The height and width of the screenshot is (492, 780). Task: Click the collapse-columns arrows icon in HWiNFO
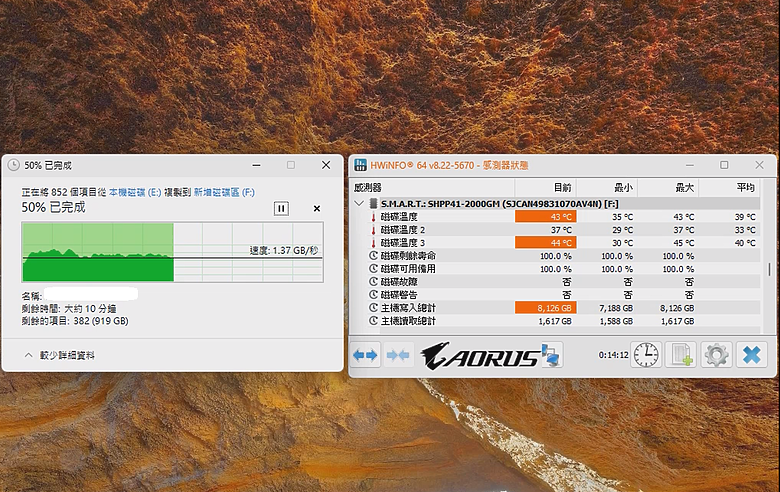[398, 355]
